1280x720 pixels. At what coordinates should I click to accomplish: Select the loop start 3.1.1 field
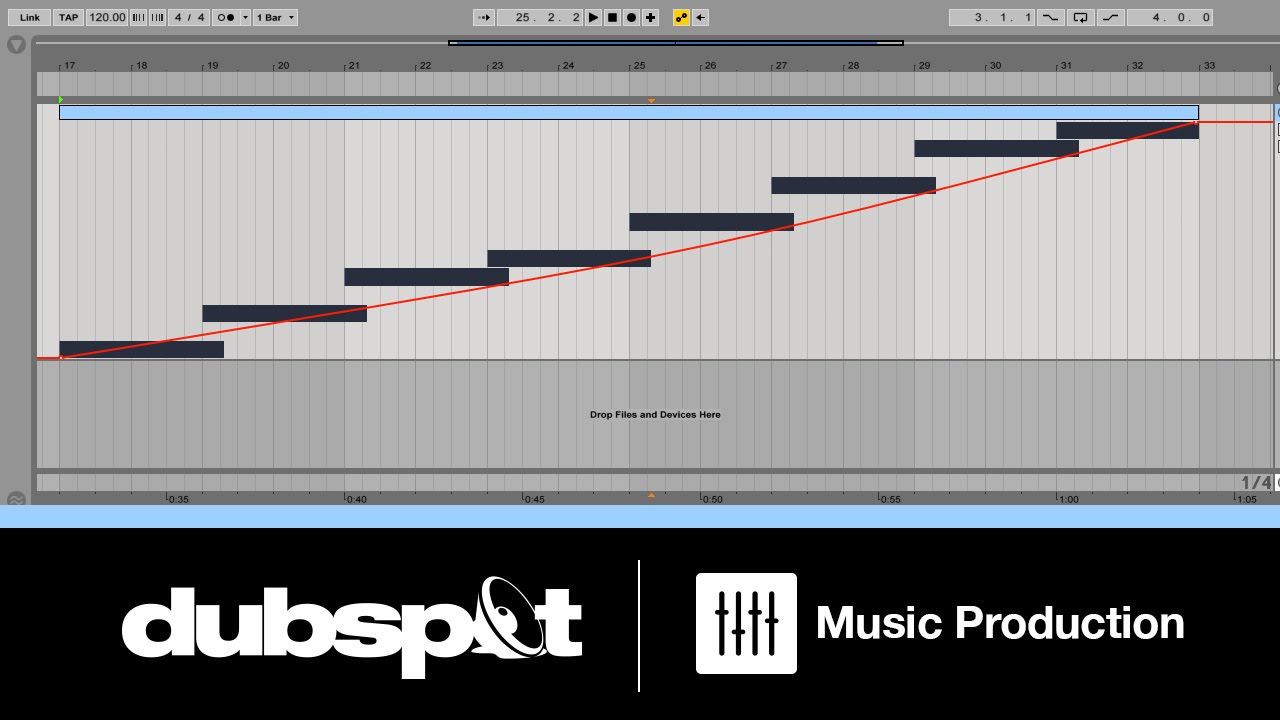coord(992,17)
